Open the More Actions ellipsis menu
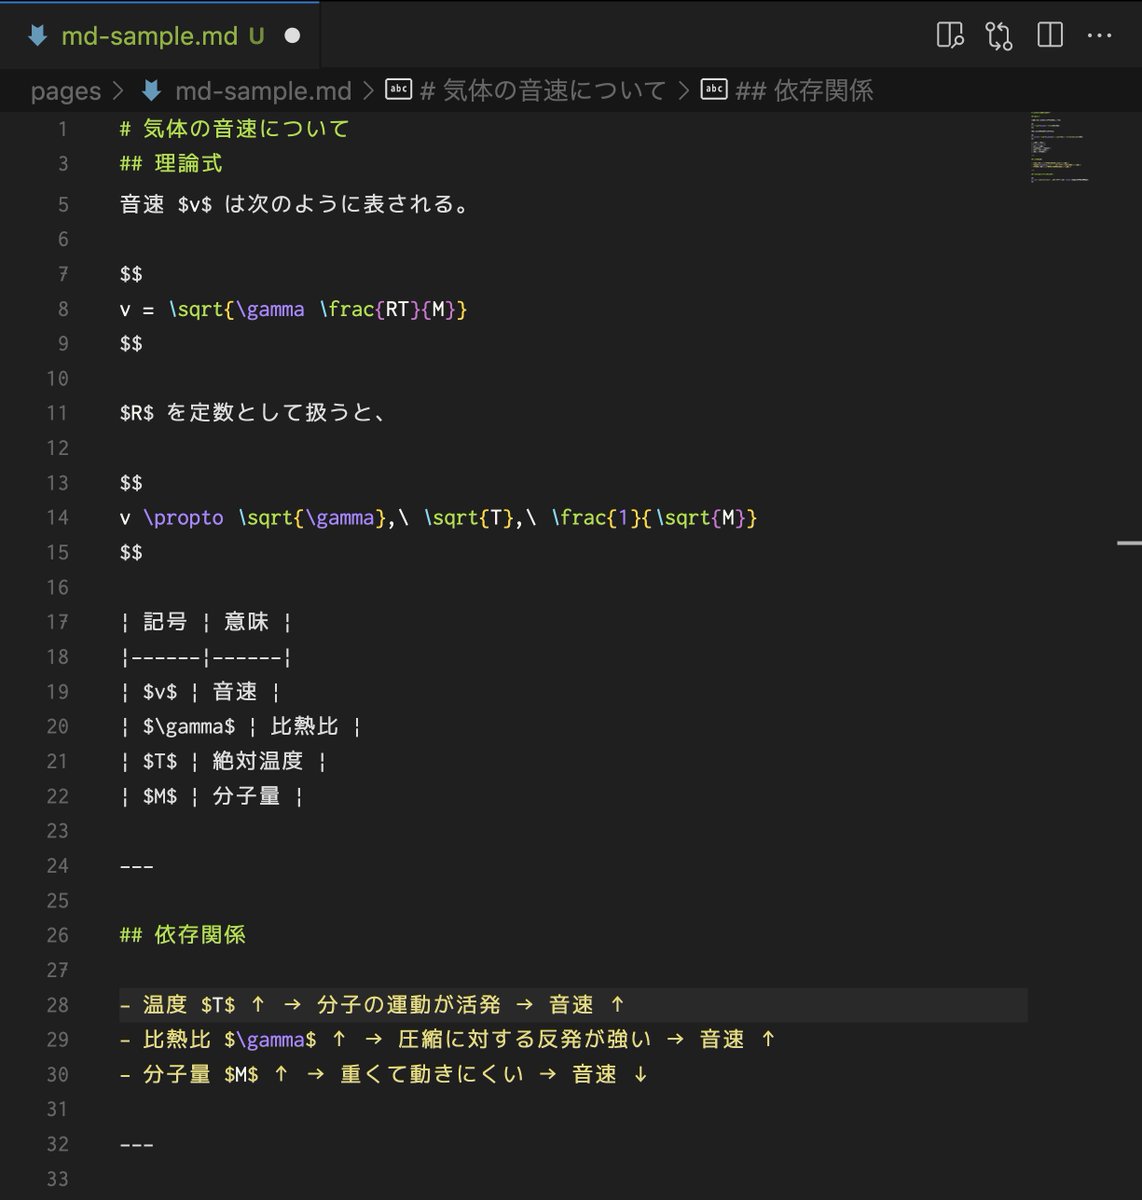This screenshot has height=1200, width=1142. [1099, 36]
